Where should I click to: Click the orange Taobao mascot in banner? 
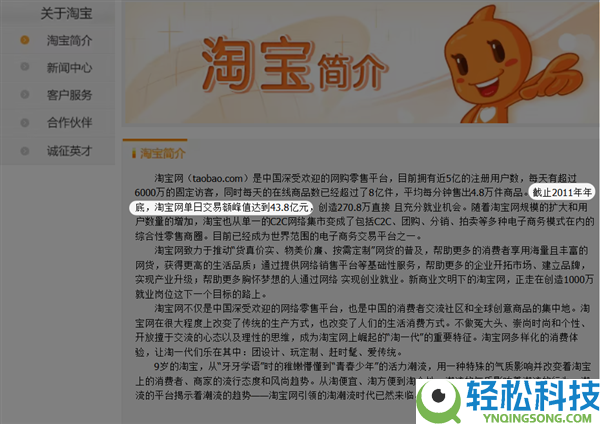(x=513, y=66)
